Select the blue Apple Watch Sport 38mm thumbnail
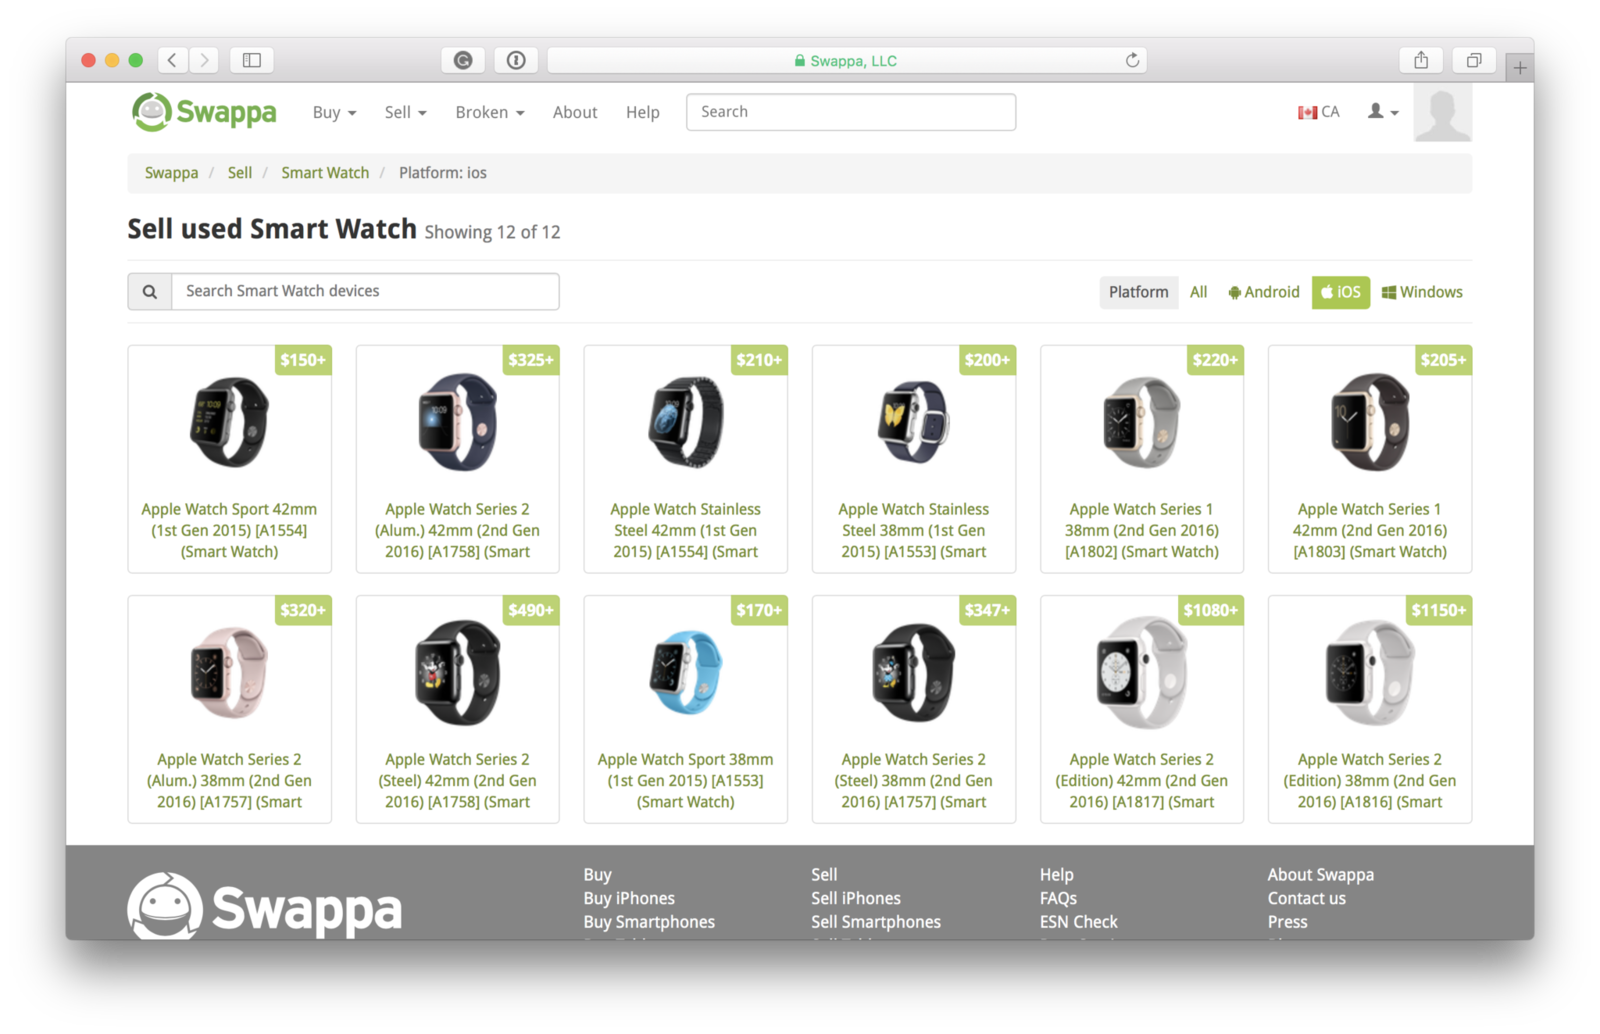This screenshot has width=1600, height=1034. [686, 671]
